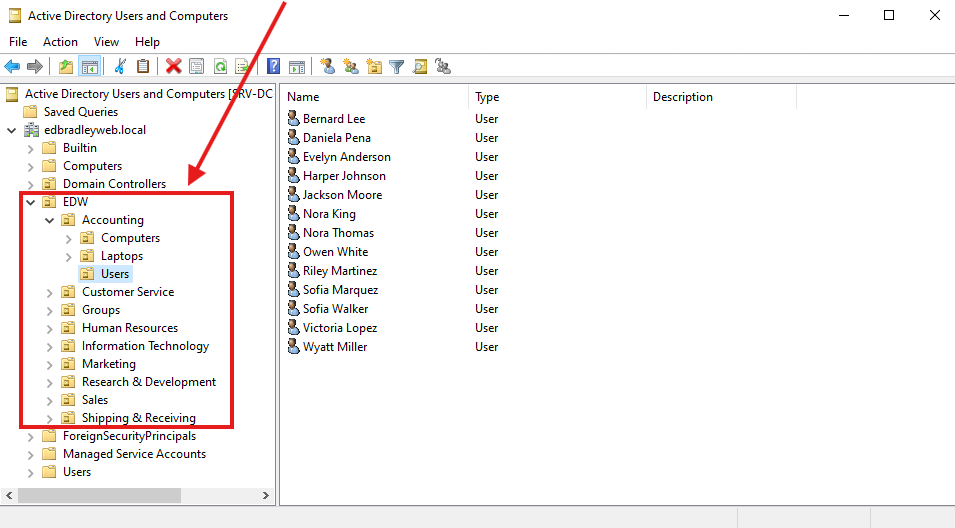This screenshot has width=955, height=528.
Task: Toggle Show/Hide Console Tree toolbar icon
Action: [x=90, y=66]
